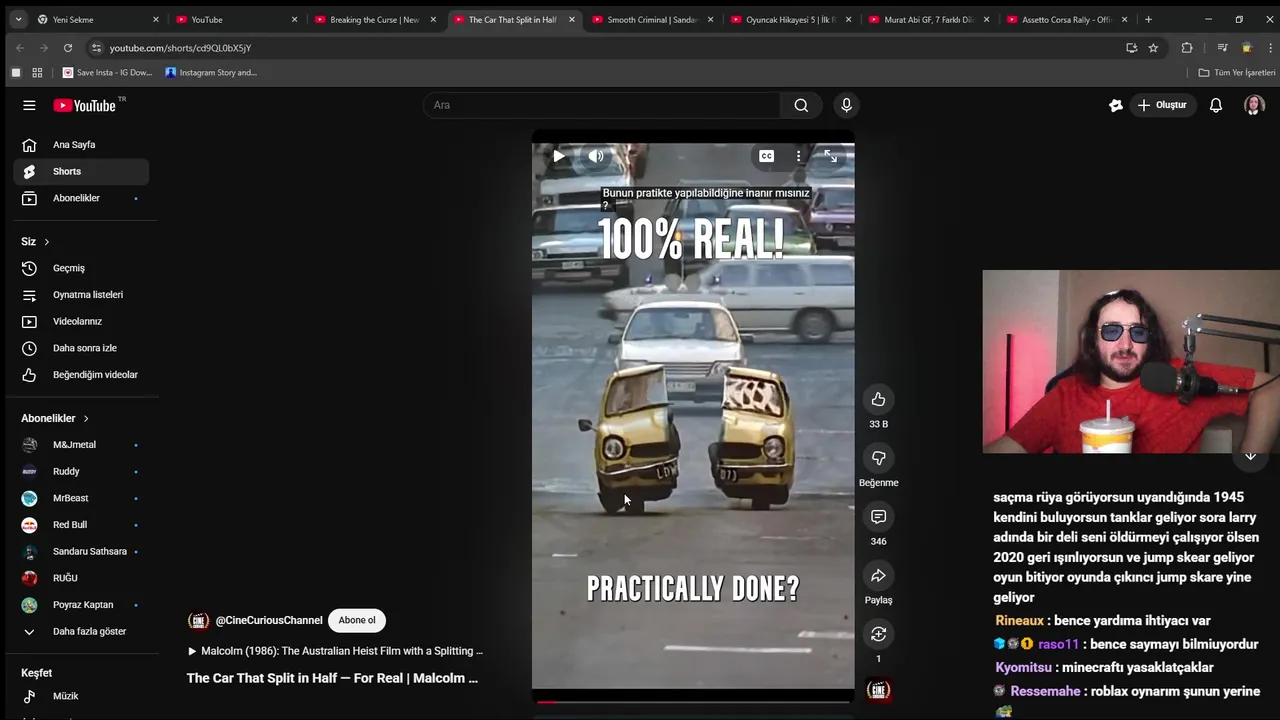The image size is (1280, 720).
Task: Open the YouTube hamburger guide menu
Action: pos(29,105)
